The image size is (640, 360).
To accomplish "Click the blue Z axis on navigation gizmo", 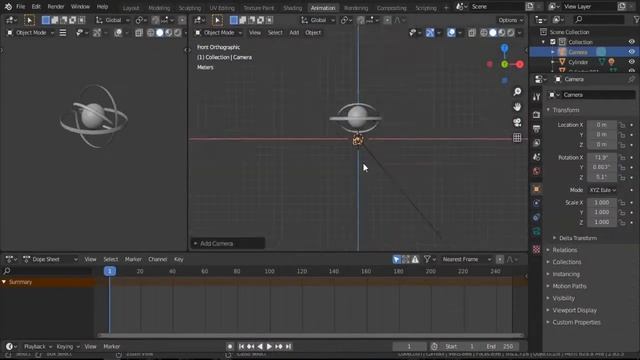I will tap(504, 49).
